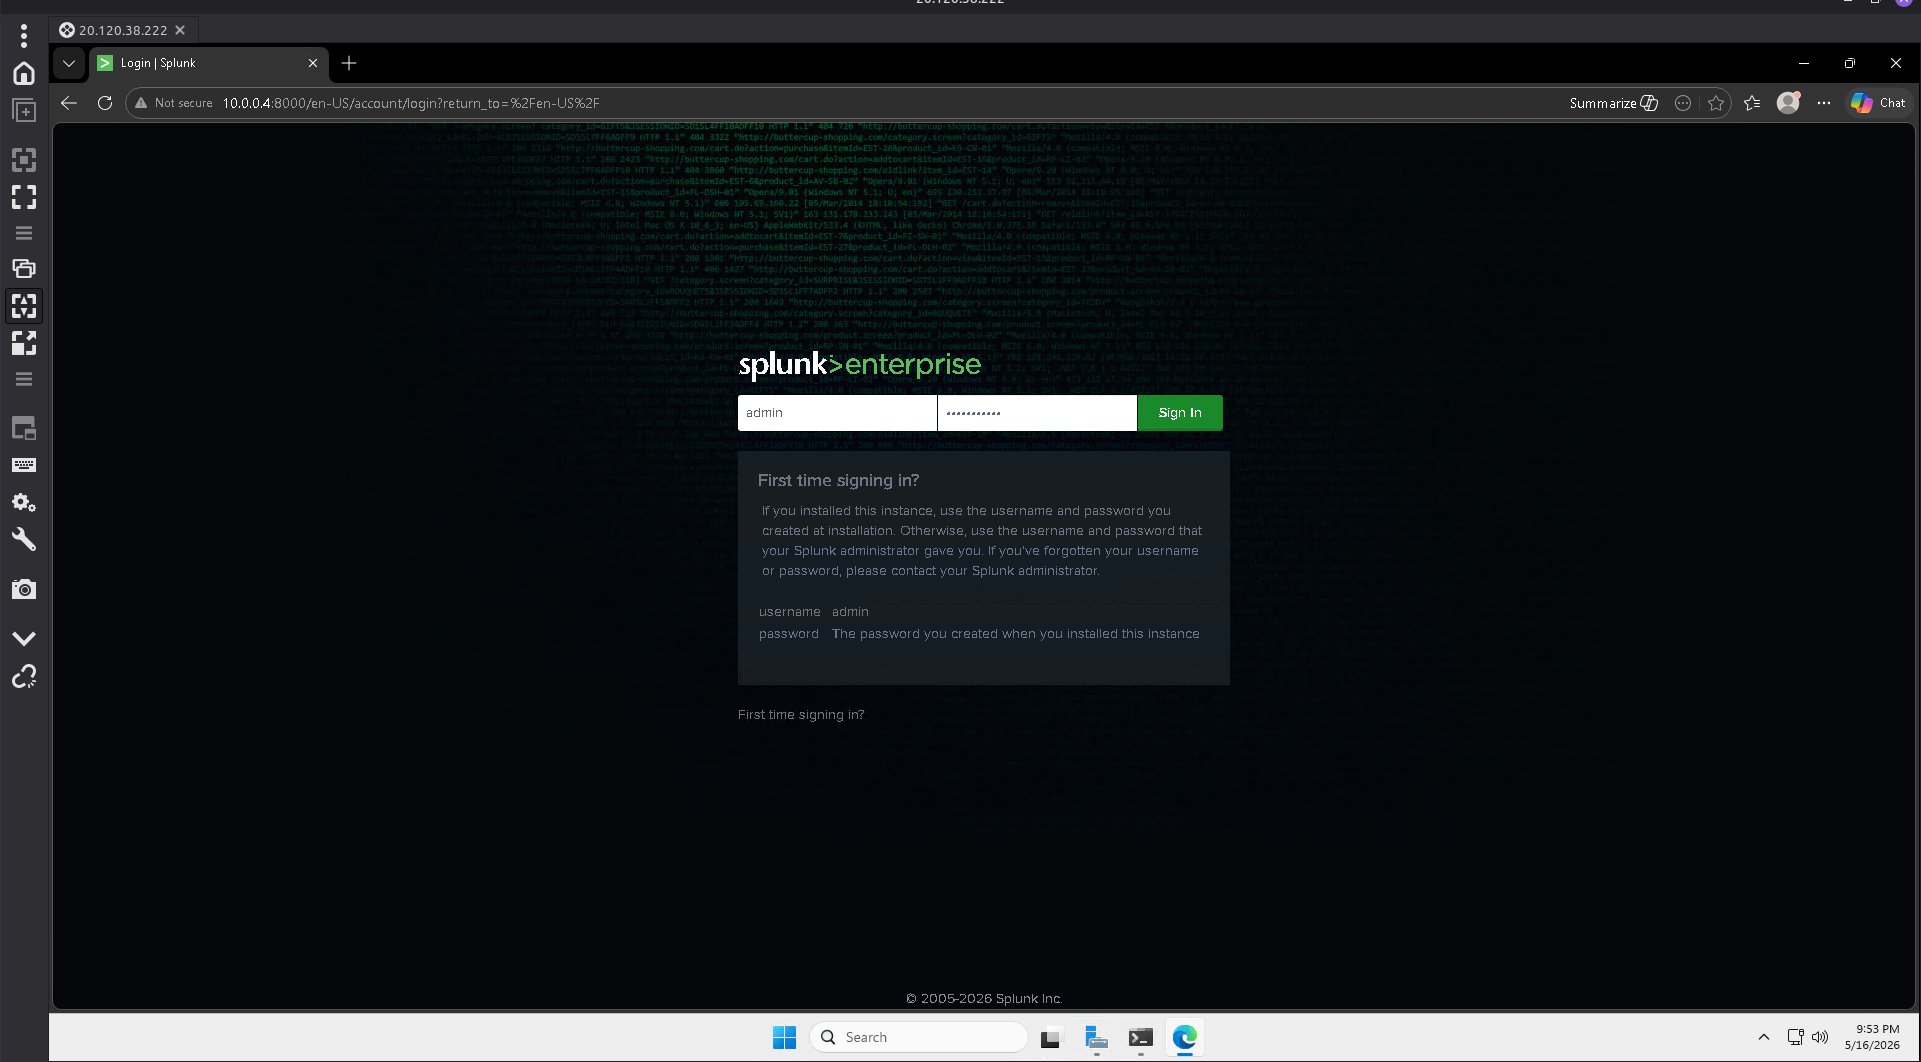Click the broken link disconnect icon

[24, 677]
